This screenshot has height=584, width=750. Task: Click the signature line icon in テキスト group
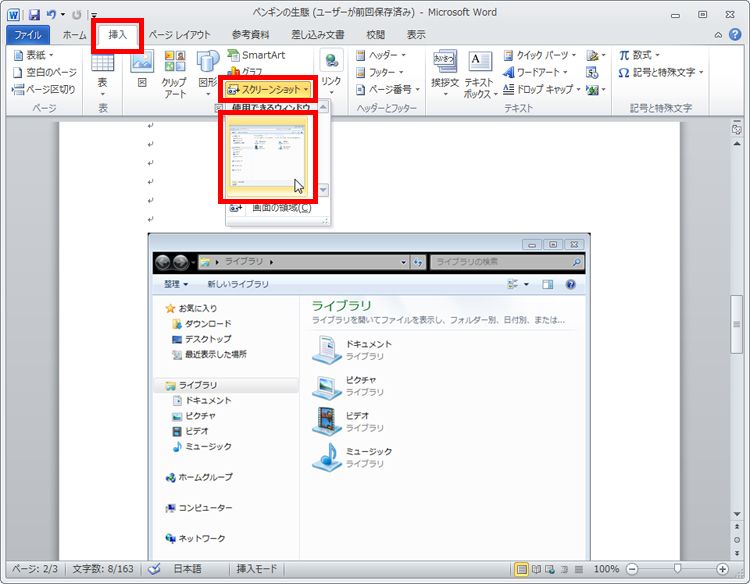coord(596,55)
